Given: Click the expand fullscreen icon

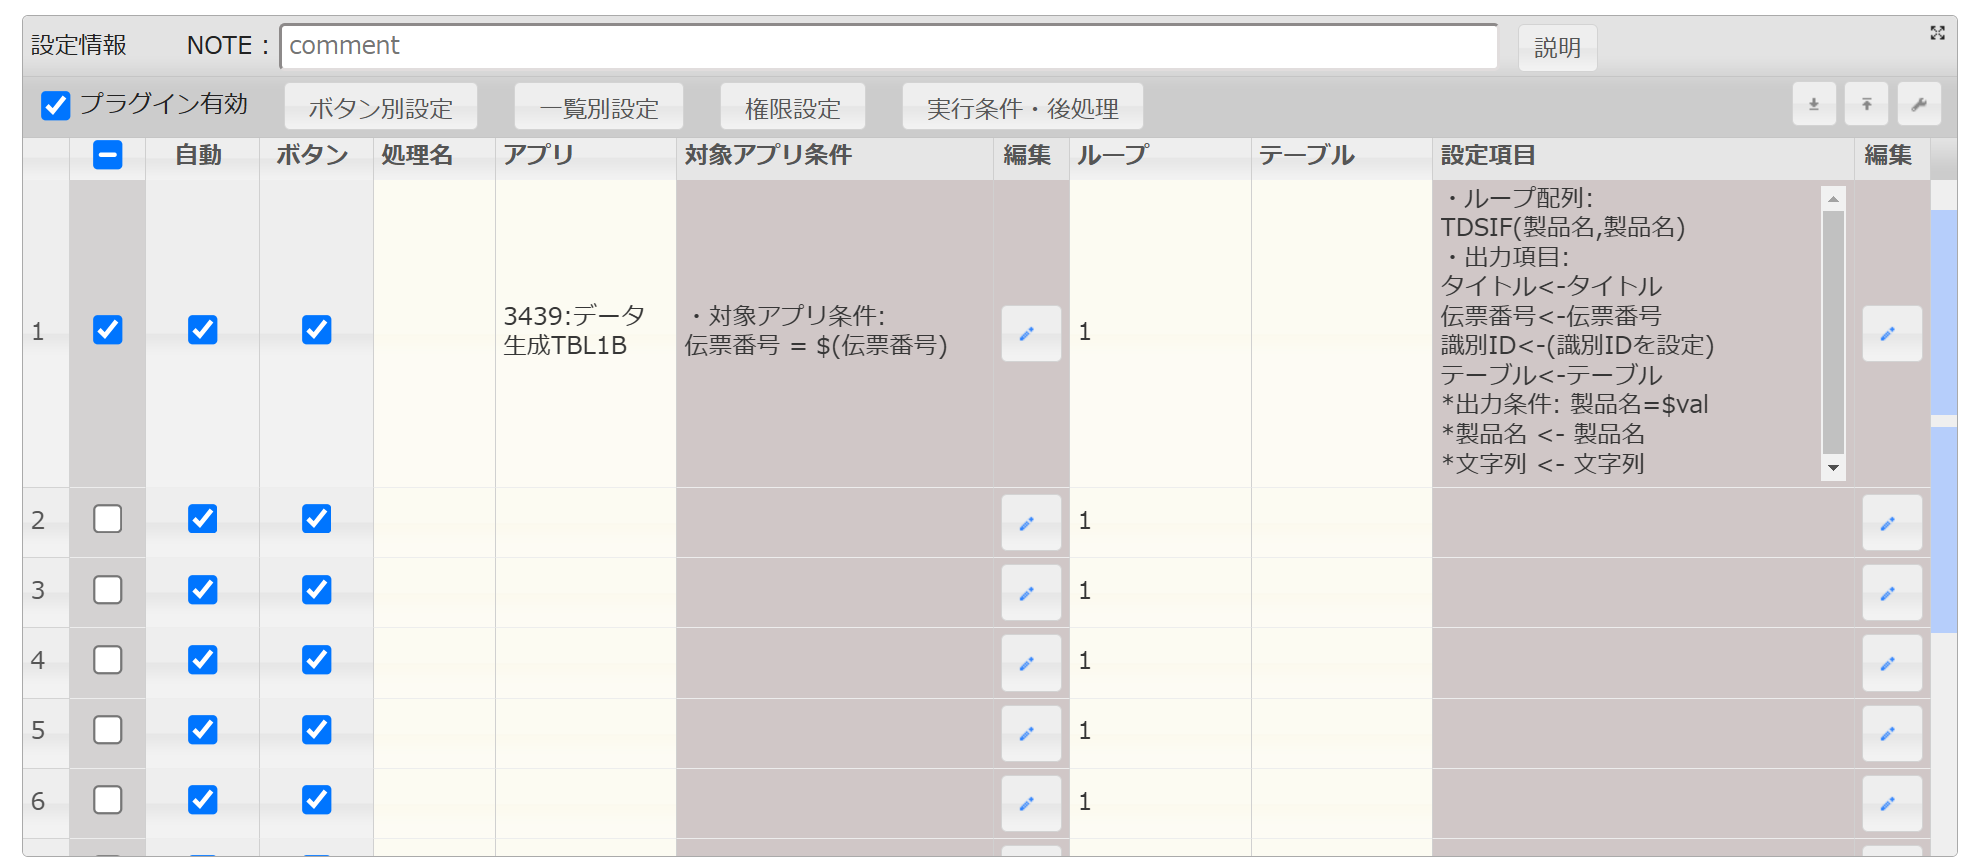Looking at the screenshot, I should pos(1937,33).
